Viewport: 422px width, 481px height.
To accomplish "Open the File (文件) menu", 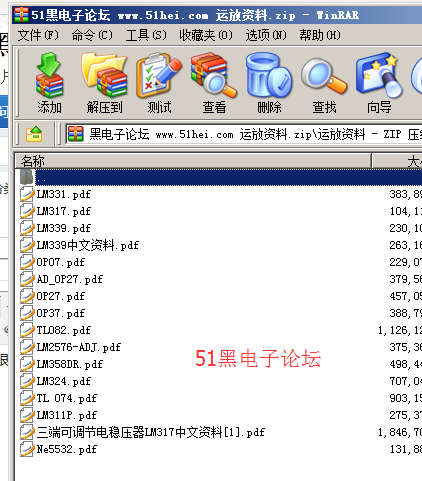I will pos(38,35).
